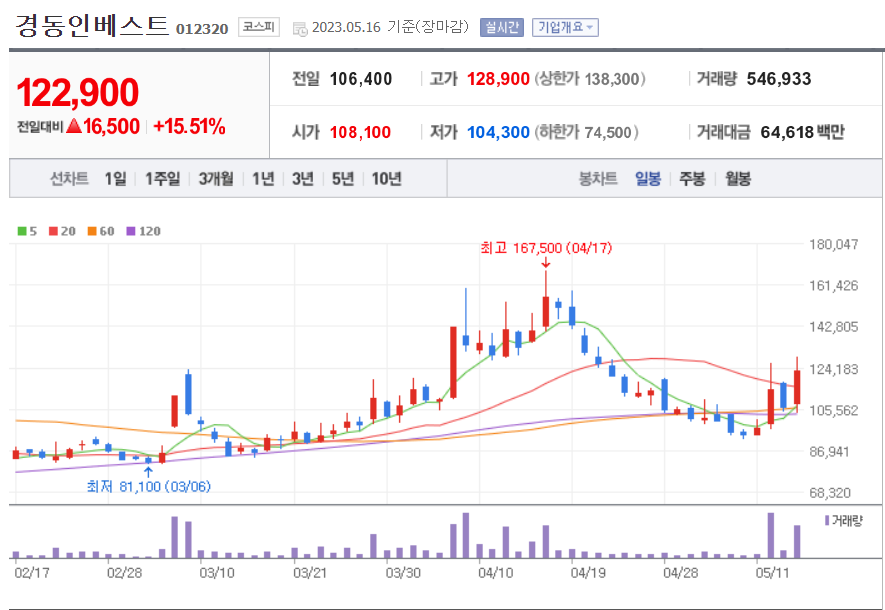This screenshot has height=610, width=885.
Task: Click the opening price 108,100
Action: 360,132
